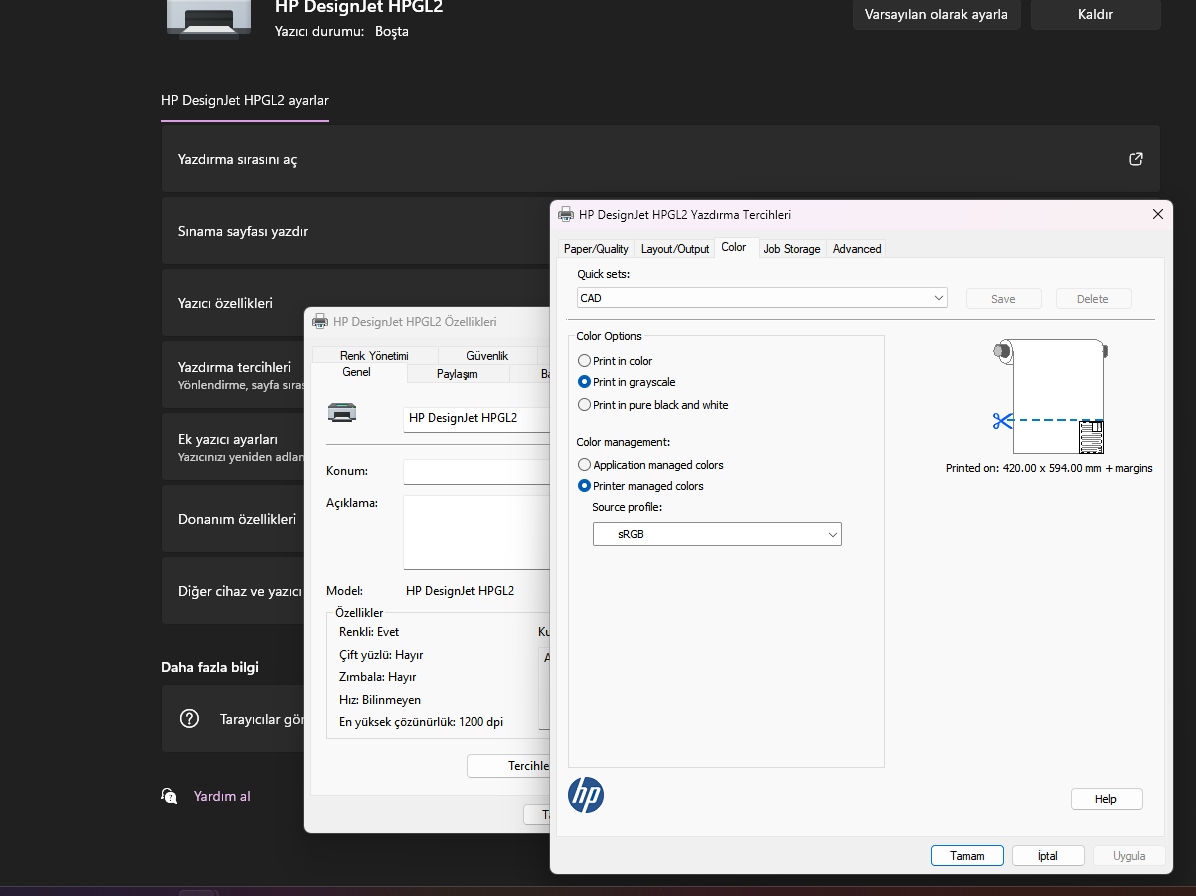Open Yazdırma tercihleri row in settings
1196x896 pixels.
(233, 374)
